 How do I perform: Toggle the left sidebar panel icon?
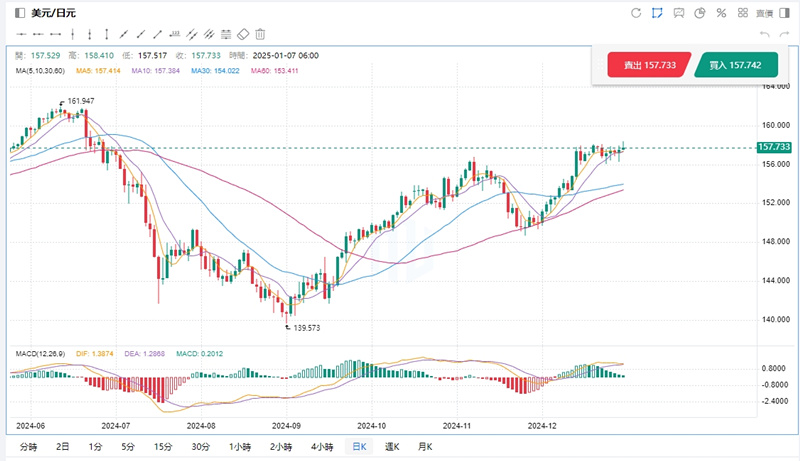coord(18,13)
